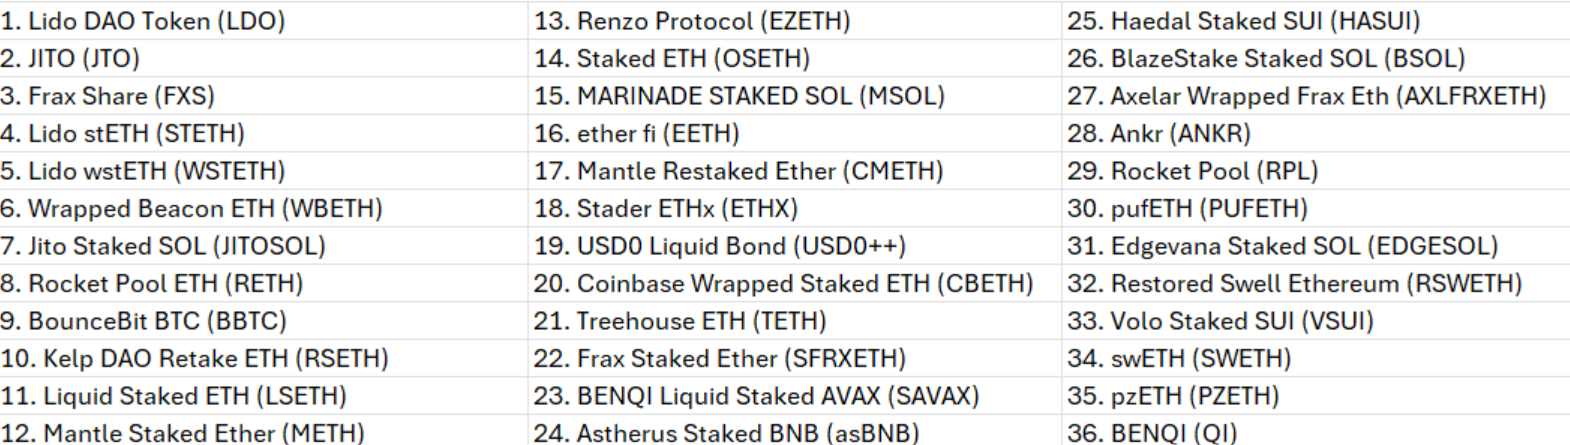Select the Stader ETHx (ETHX) cell
Image resolution: width=1570 pixels, height=445 pixels.
coord(666,209)
